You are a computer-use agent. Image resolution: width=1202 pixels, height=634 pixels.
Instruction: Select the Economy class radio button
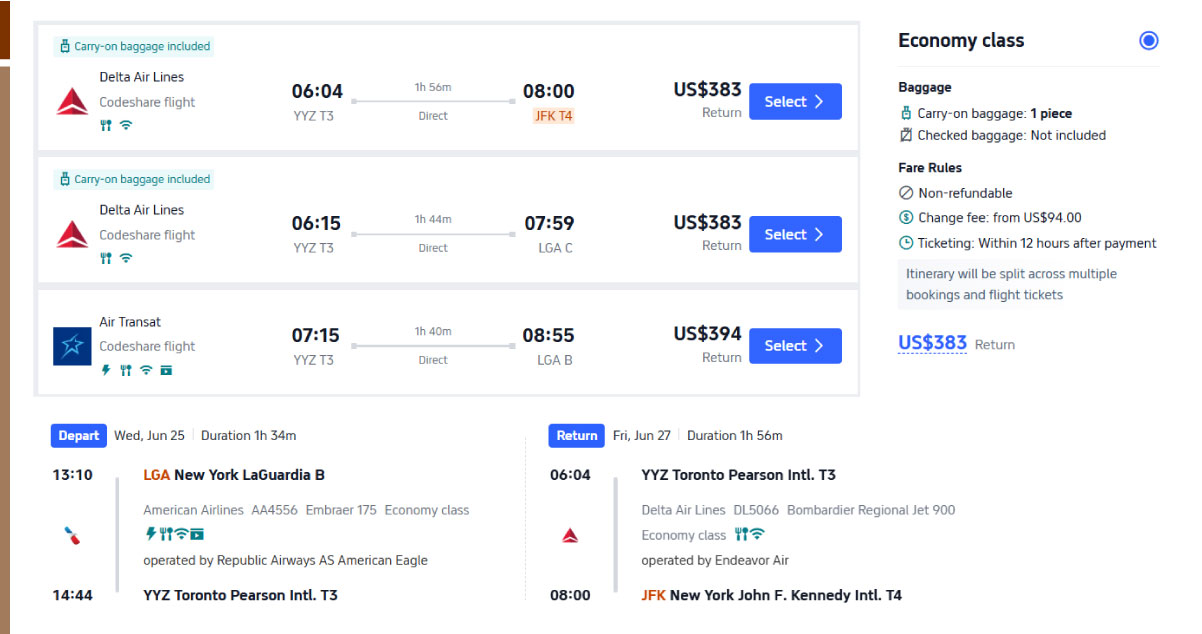(x=1149, y=41)
